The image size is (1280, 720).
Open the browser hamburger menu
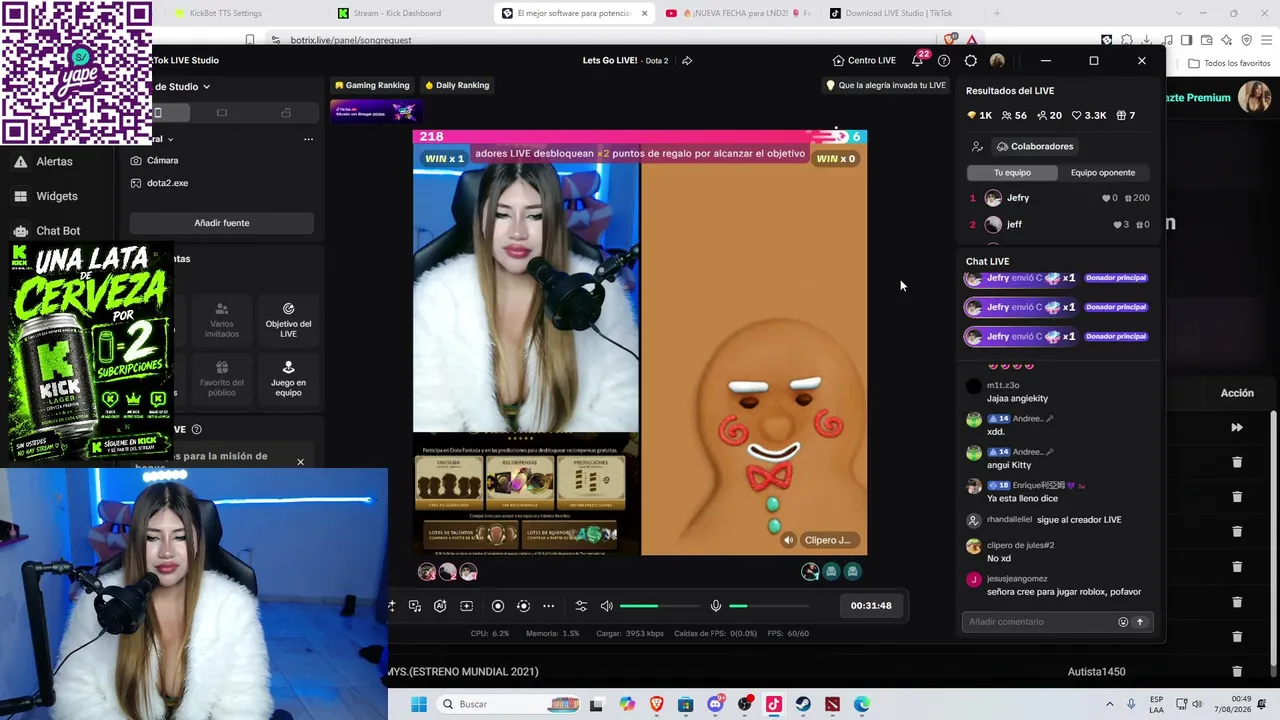coord(1267,40)
